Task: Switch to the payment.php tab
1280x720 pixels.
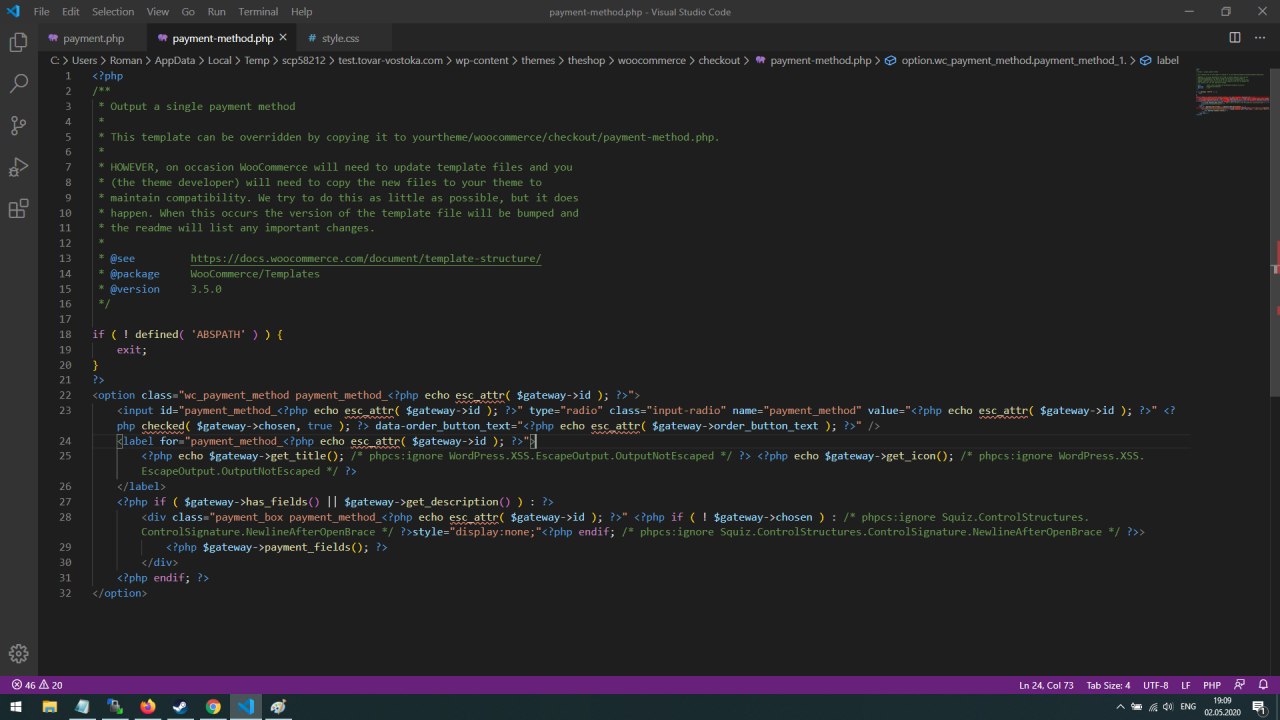Action: [x=92, y=38]
